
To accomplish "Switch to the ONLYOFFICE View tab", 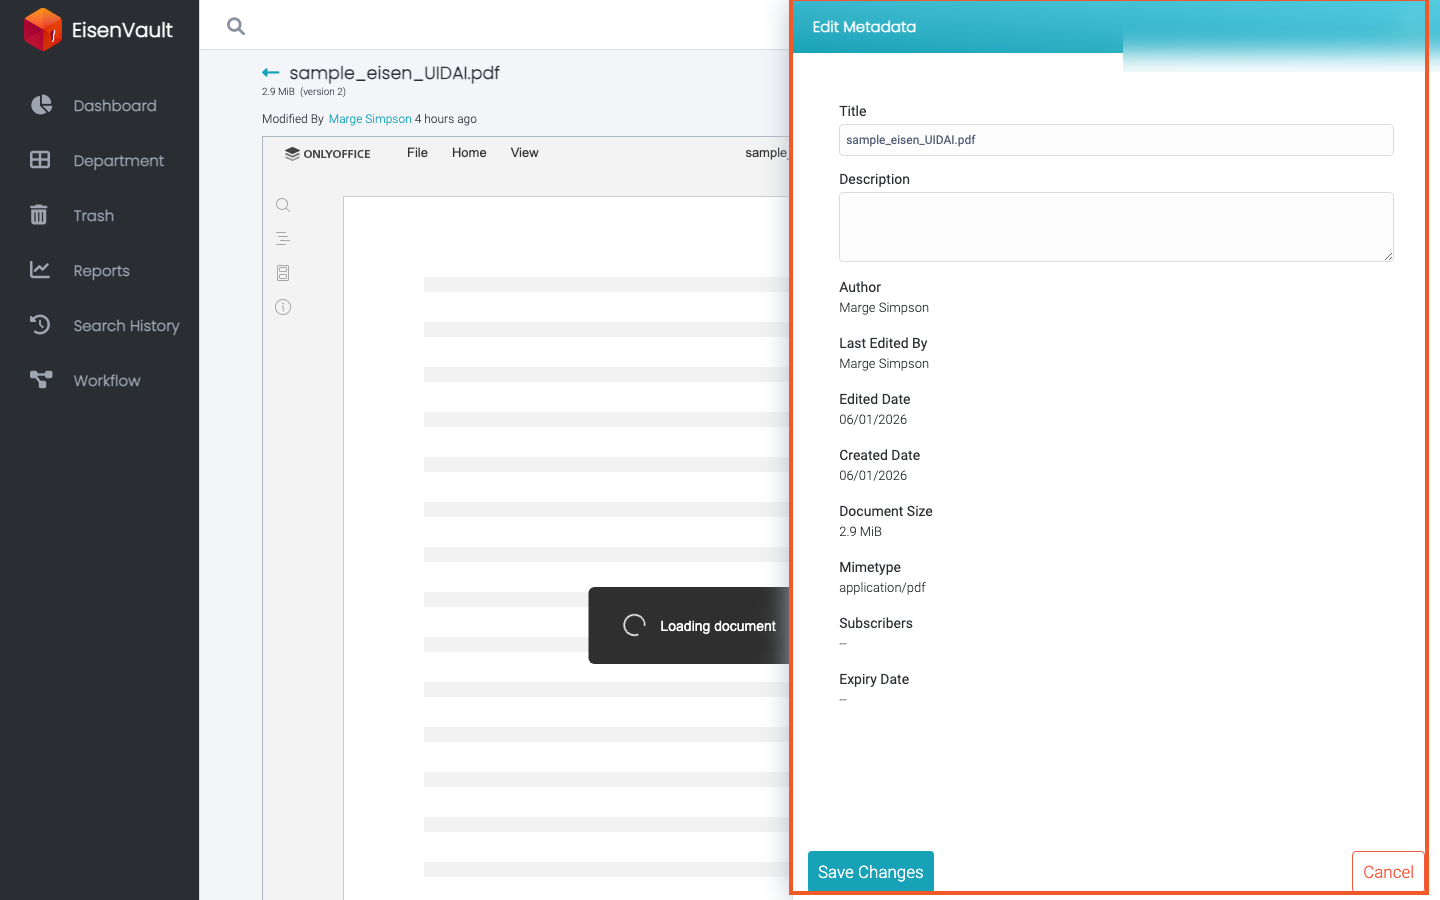I will pos(524,153).
